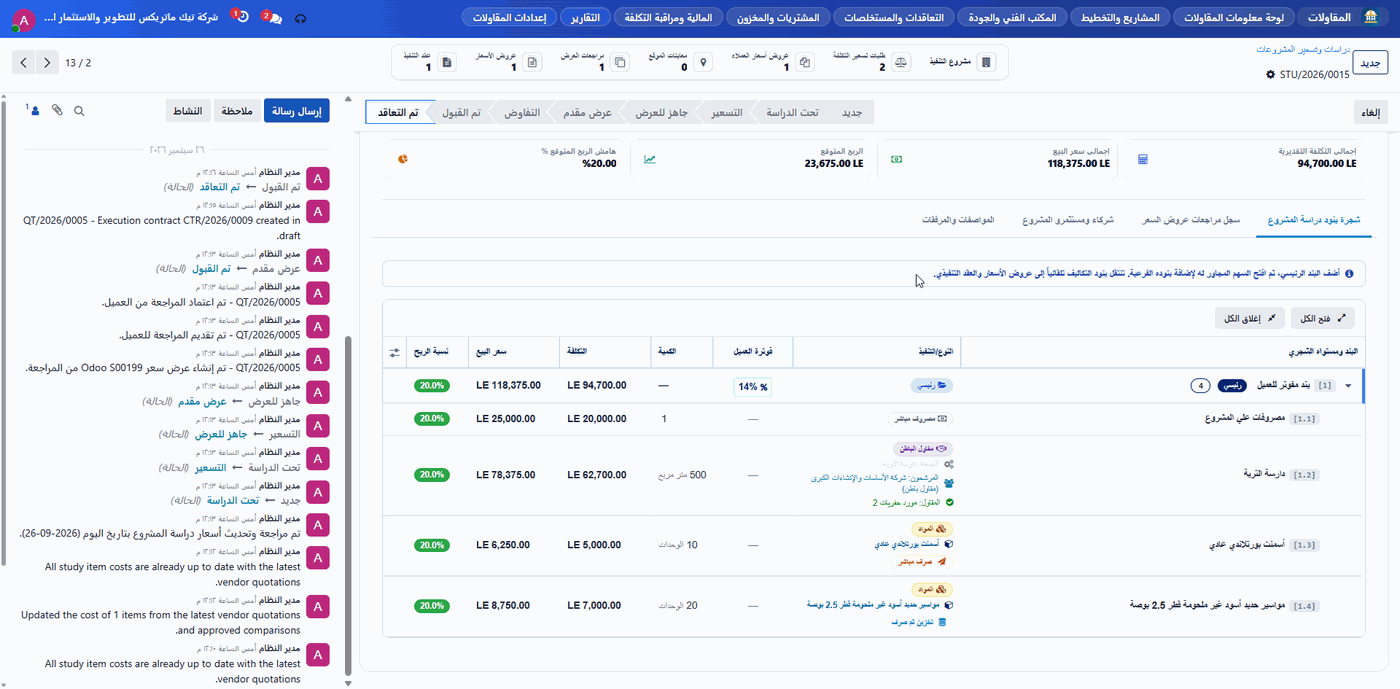1400x689 pixels.
Task: Search chatter messages with magnifier icon
Action: (x=79, y=111)
